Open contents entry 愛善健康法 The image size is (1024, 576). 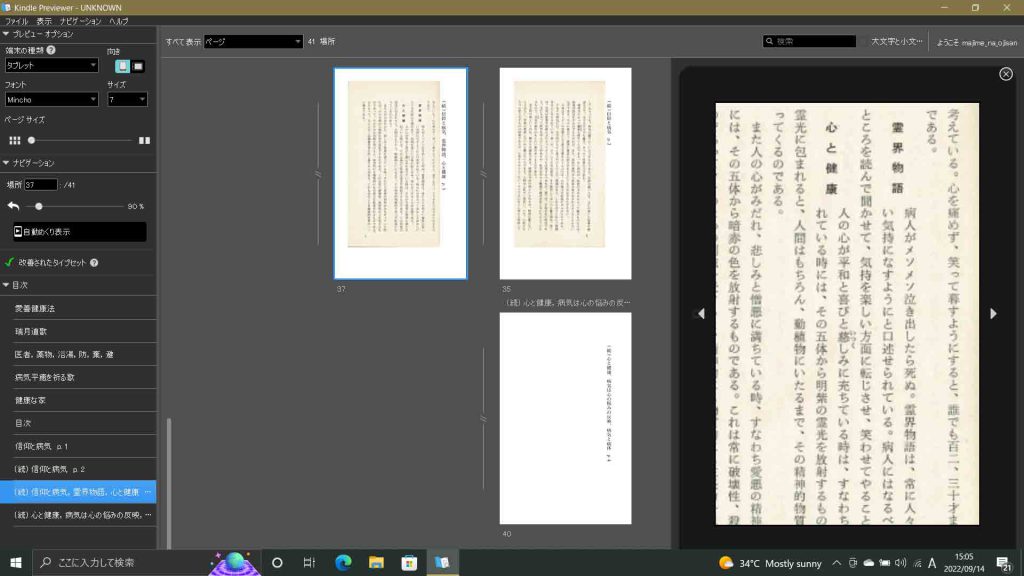coord(78,308)
